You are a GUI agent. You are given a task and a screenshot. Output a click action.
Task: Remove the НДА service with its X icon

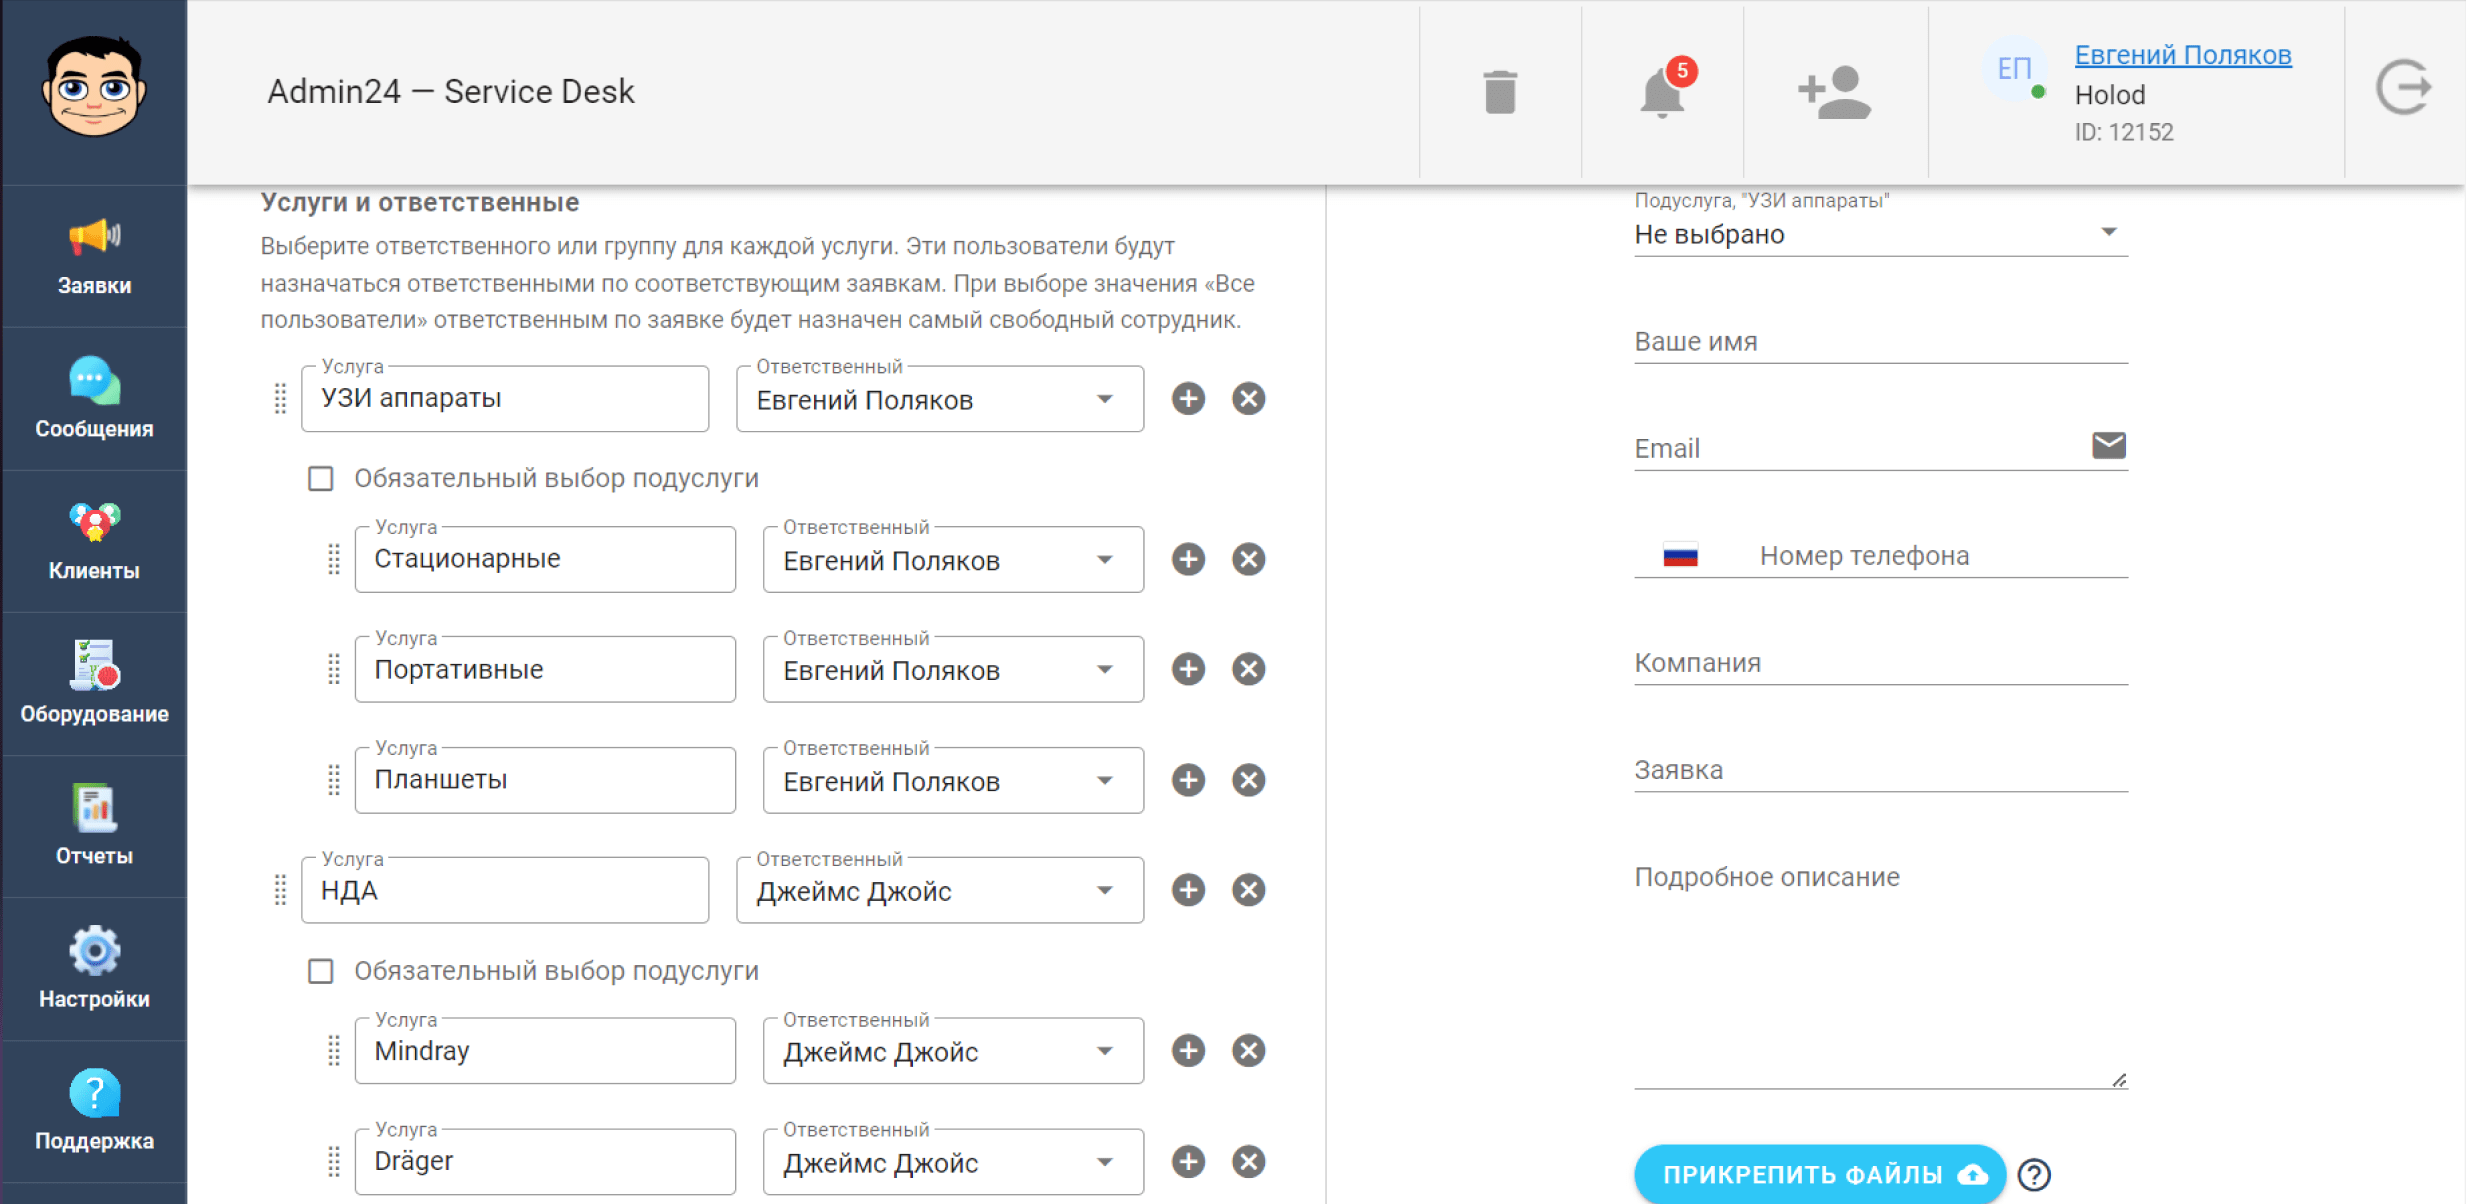click(x=1249, y=889)
